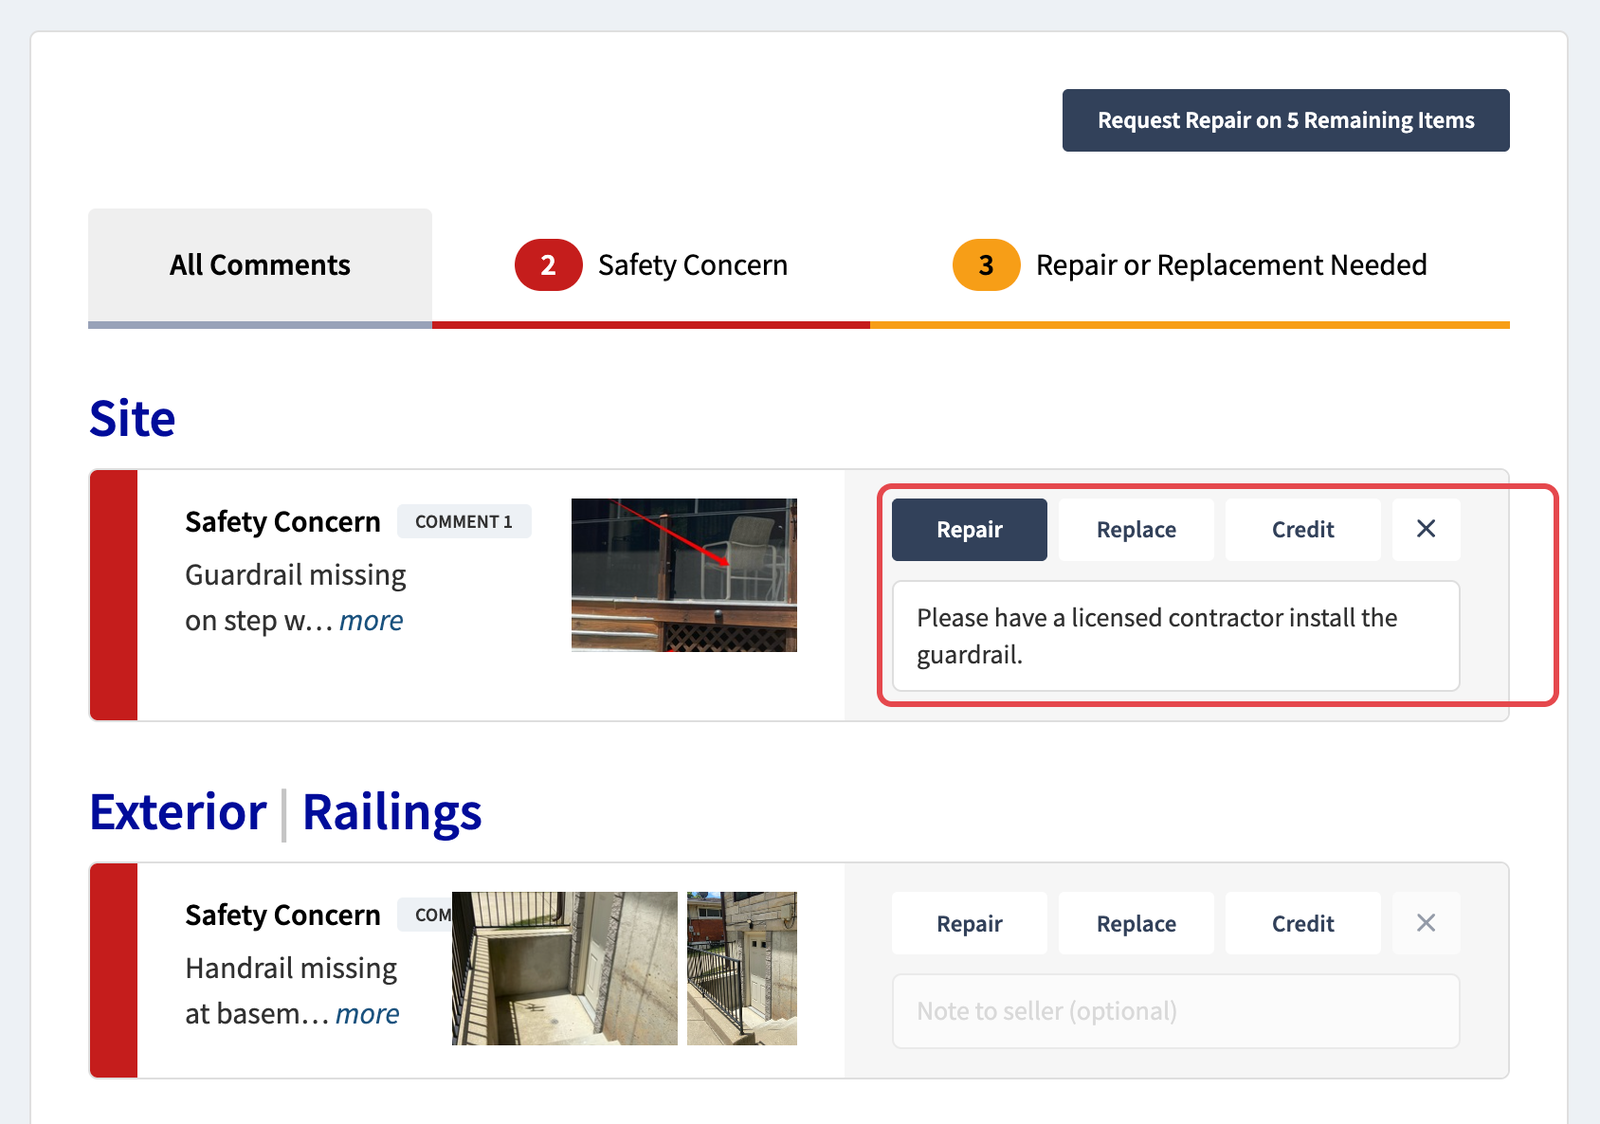Image resolution: width=1600 pixels, height=1124 pixels.
Task: Select Repair for the Handrail missing comment
Action: (x=969, y=924)
